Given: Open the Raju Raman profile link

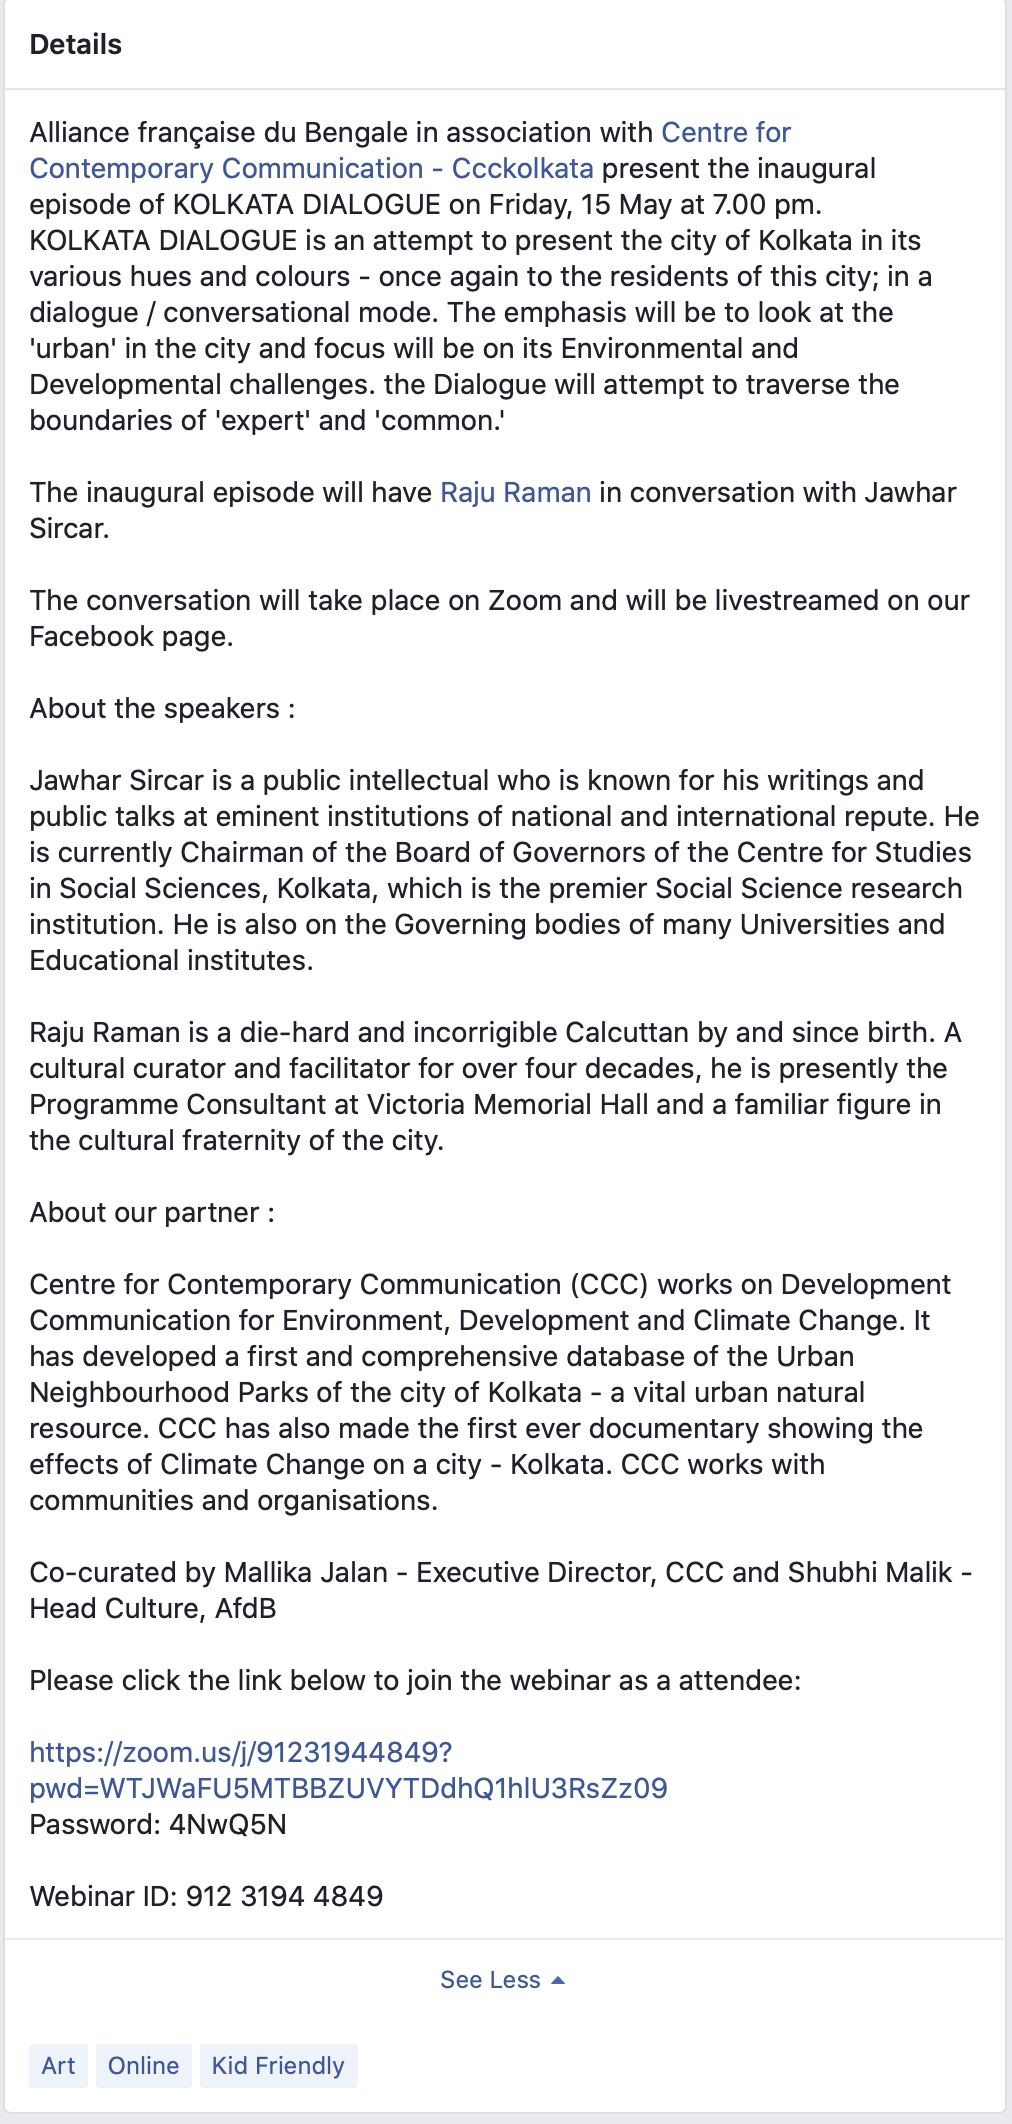Looking at the screenshot, I should click(516, 493).
